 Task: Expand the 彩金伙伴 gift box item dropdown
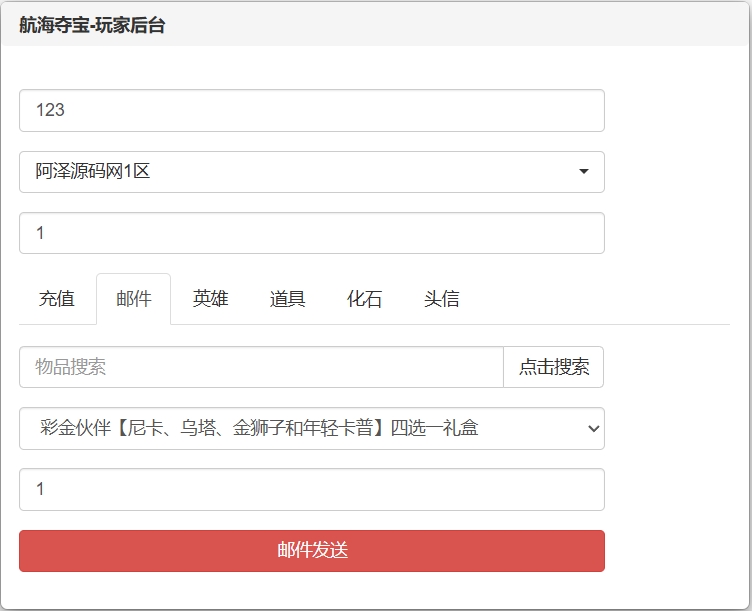coord(311,429)
